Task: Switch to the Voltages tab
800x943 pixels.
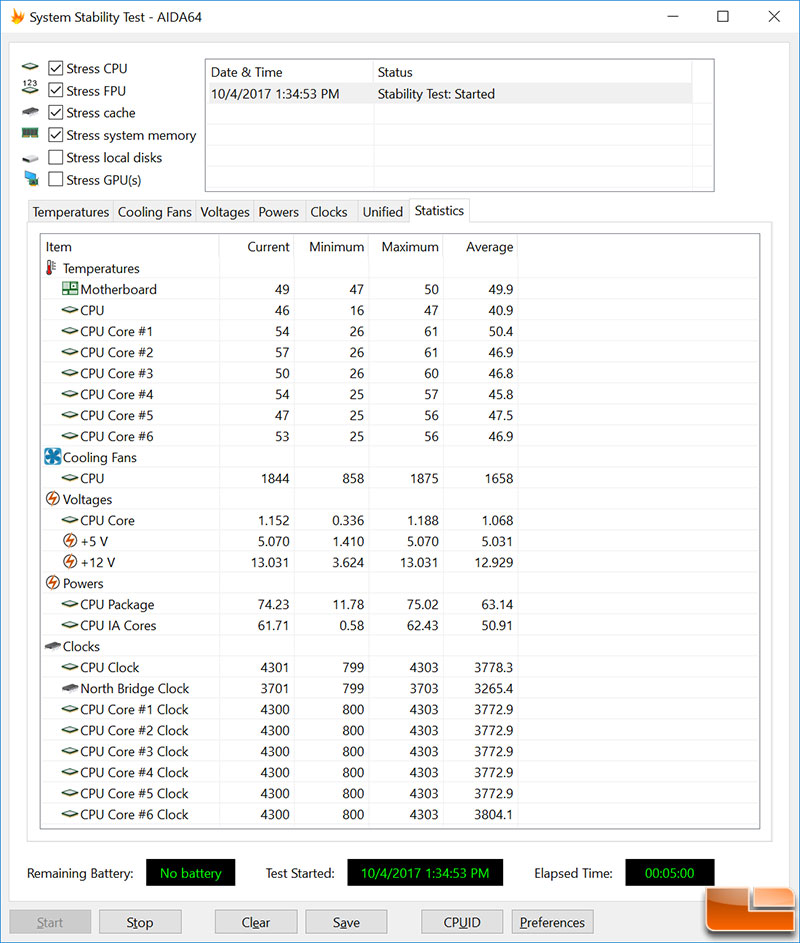Action: pyautogui.click(x=224, y=212)
